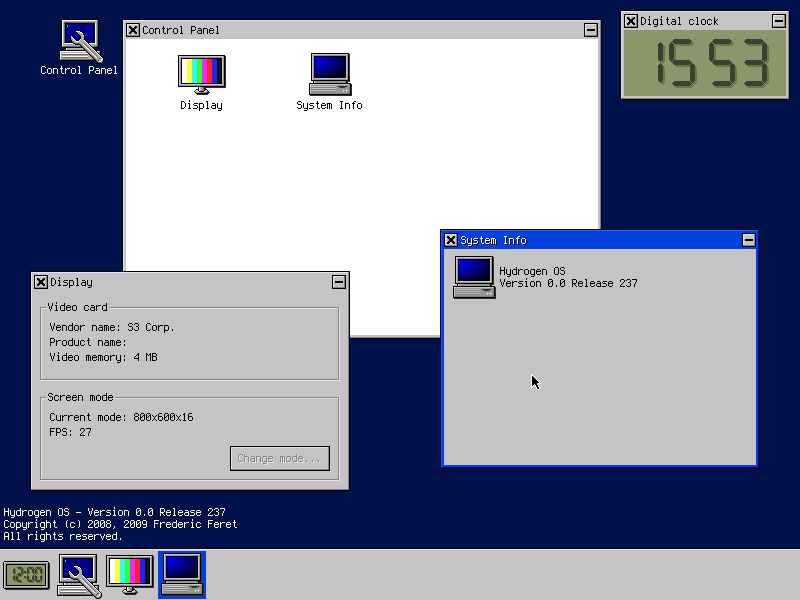800x600 pixels.
Task: Click the 'Screen mode' group label
Action: point(80,397)
